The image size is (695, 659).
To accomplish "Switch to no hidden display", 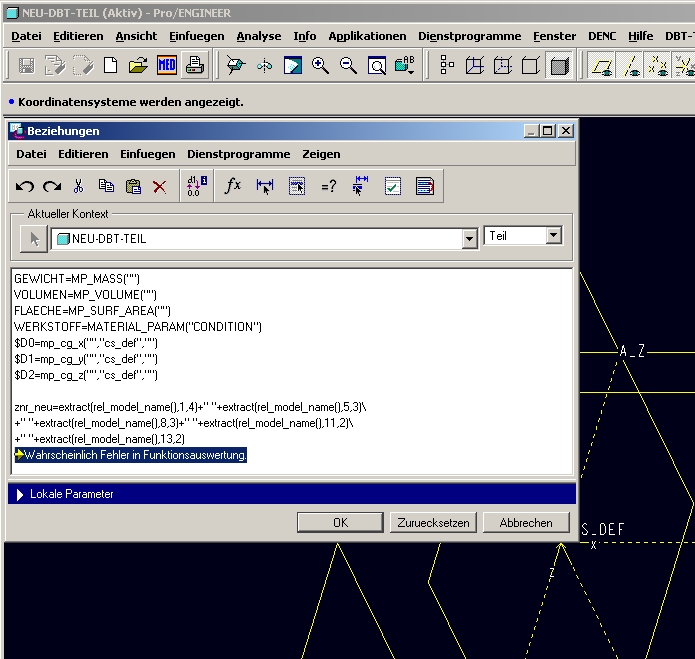I will click(x=531, y=66).
